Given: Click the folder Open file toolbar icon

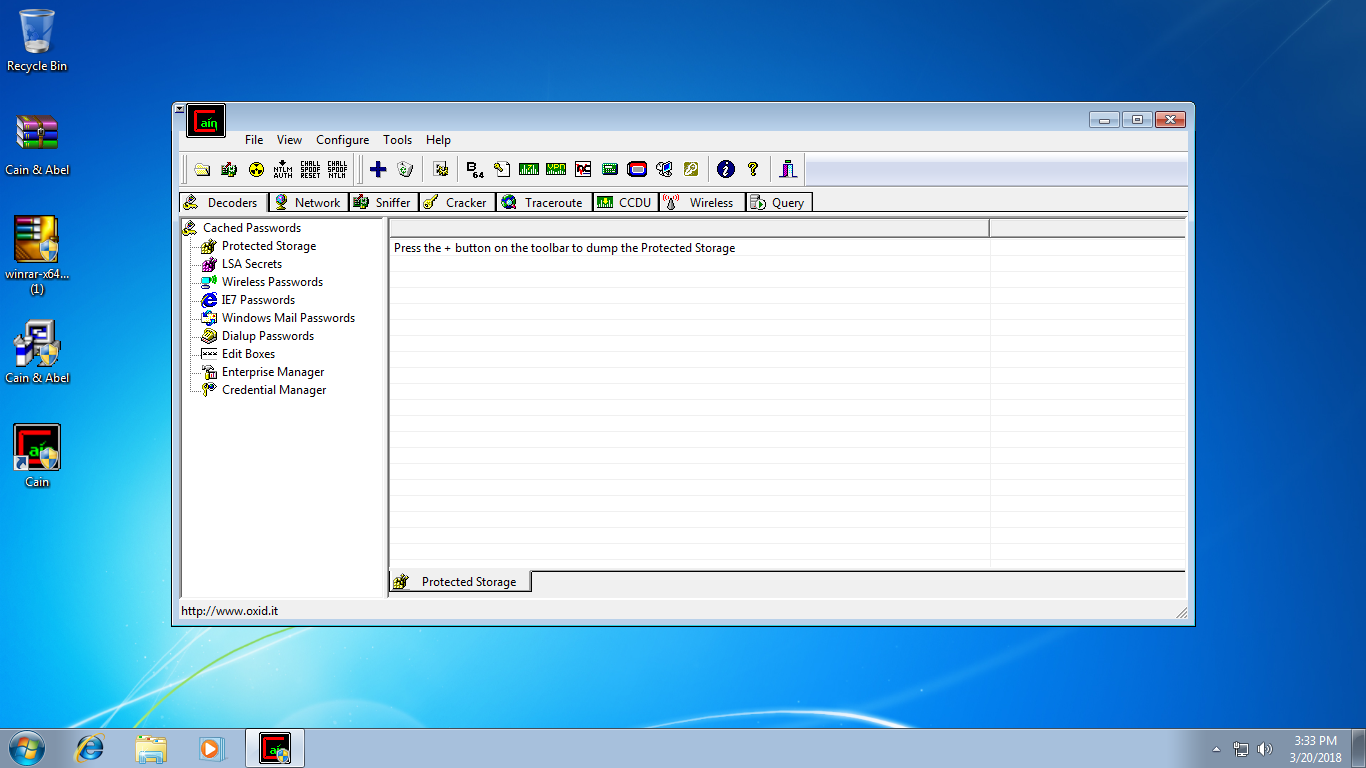Looking at the screenshot, I should 202,169.
